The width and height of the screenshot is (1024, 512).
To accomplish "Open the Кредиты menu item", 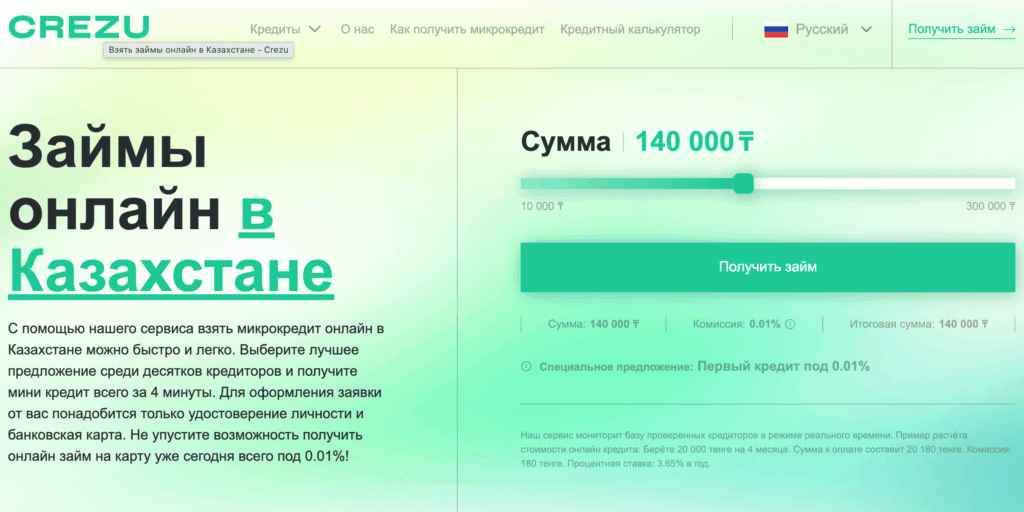I will (x=275, y=30).
